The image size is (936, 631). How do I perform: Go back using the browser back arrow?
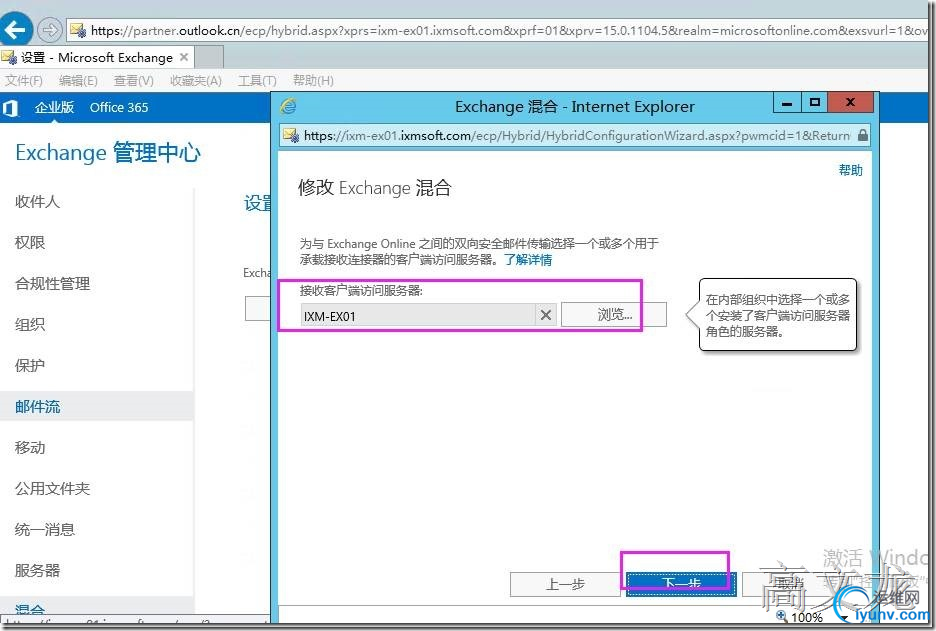coord(16,29)
